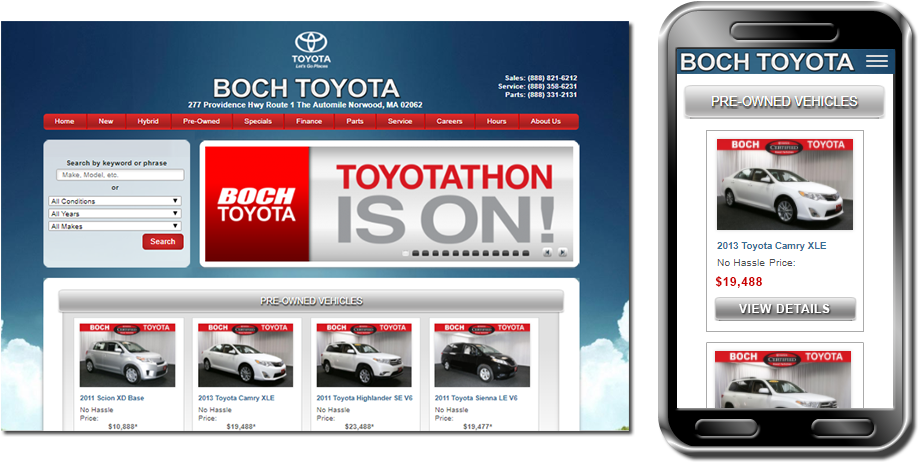Open the All Makes dropdown
The image size is (920, 464).
[x=115, y=226]
